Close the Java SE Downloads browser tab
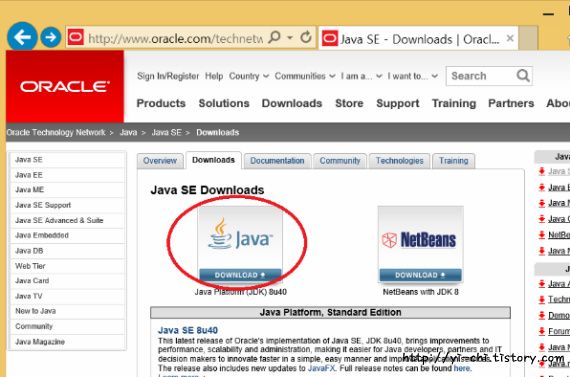570x377 pixels. [x=510, y=38]
